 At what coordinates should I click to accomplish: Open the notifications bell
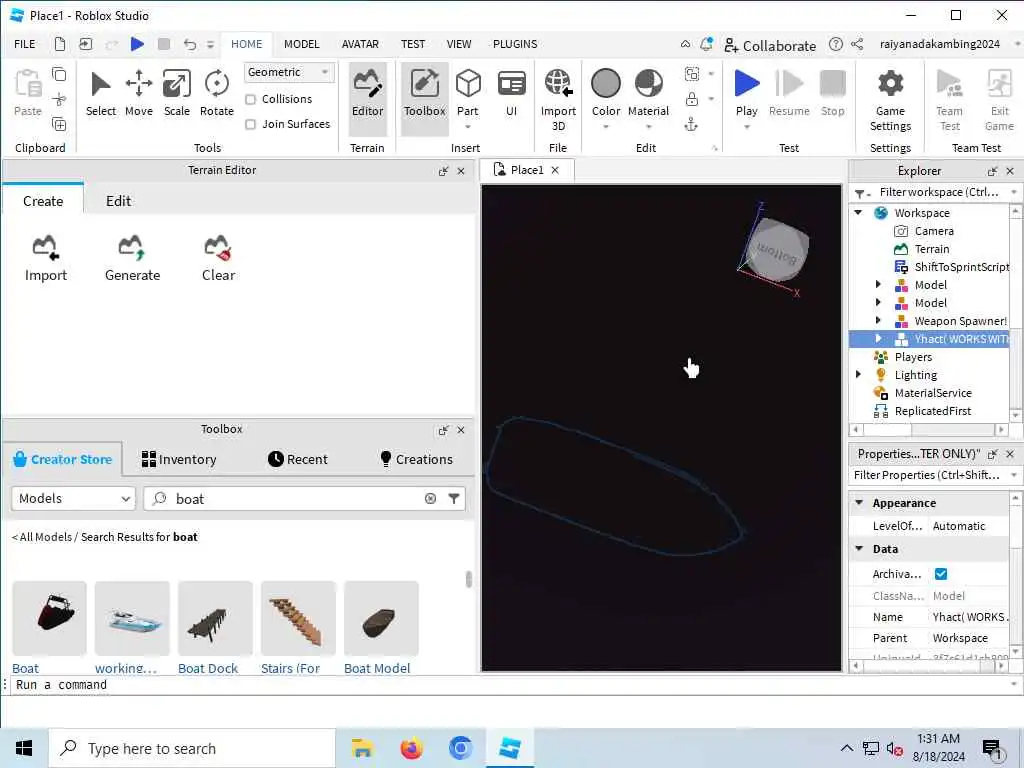(x=706, y=44)
